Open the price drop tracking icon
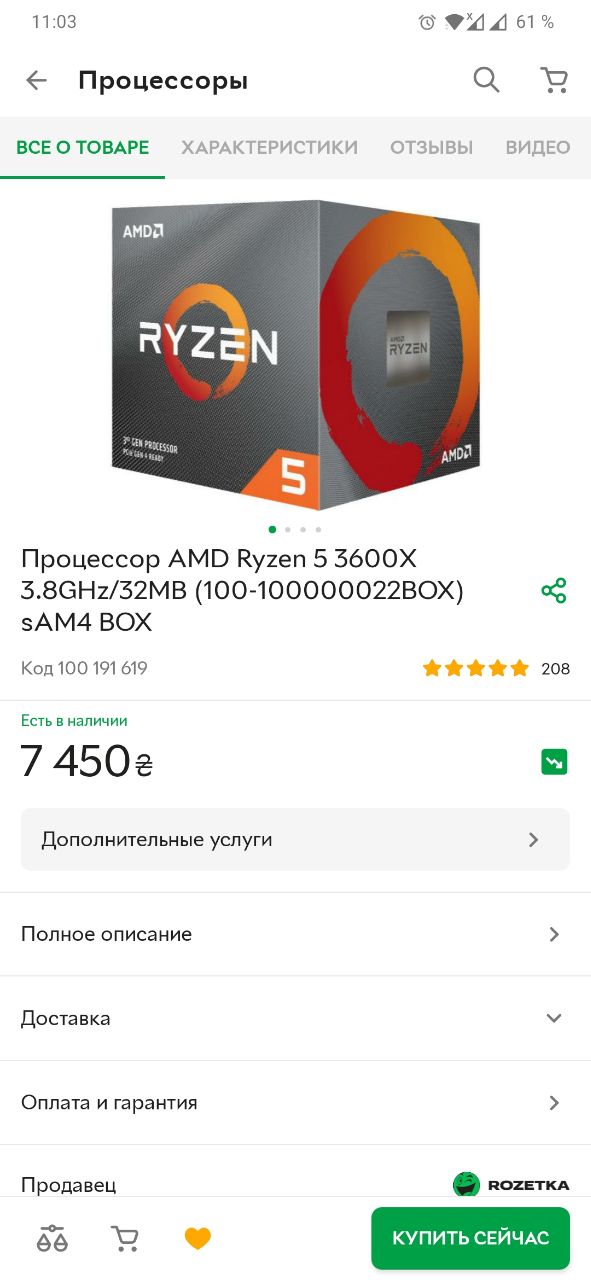This screenshot has width=591, height=1280. click(554, 762)
